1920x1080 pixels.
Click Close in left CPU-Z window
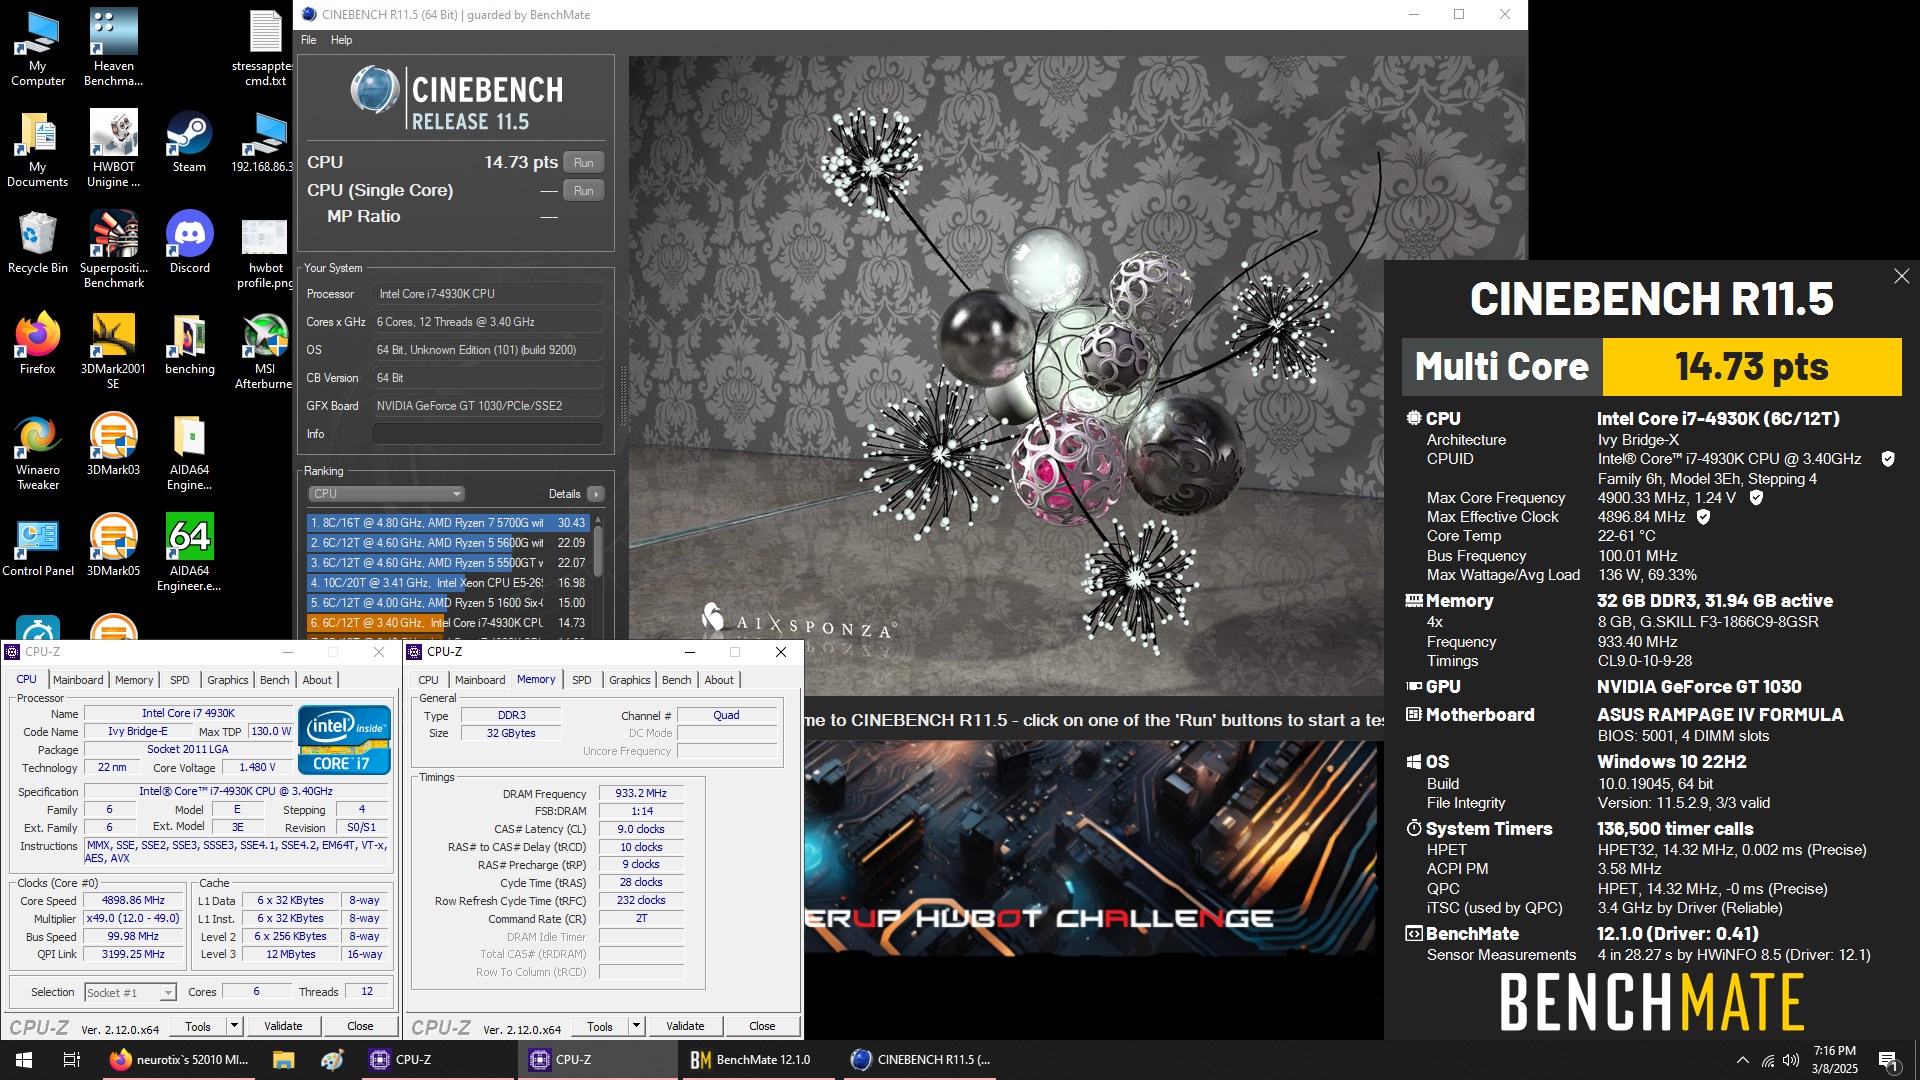point(360,1026)
